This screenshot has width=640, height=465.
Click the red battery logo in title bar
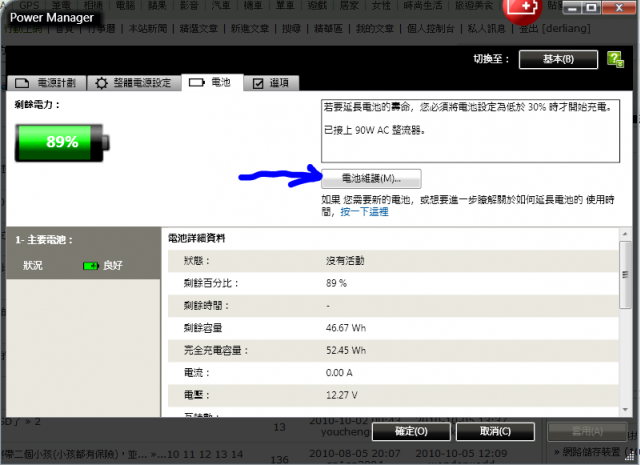(522, 10)
